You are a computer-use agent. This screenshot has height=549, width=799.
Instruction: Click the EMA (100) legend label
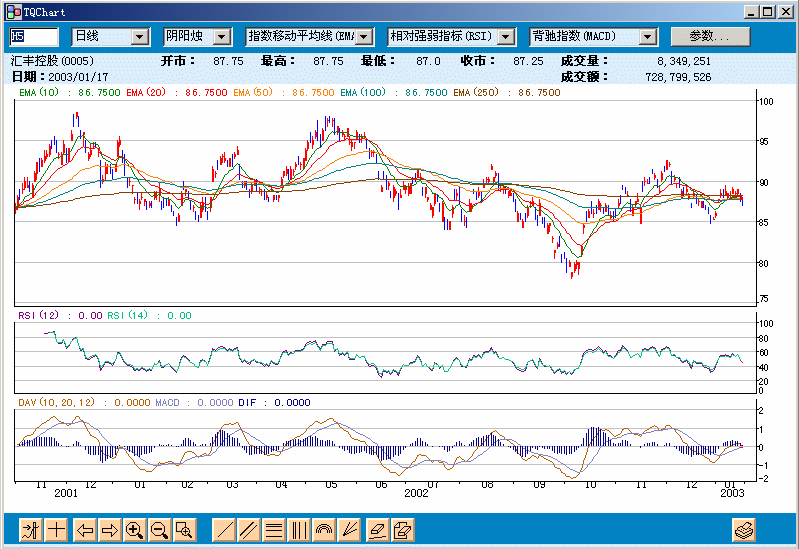coord(363,92)
